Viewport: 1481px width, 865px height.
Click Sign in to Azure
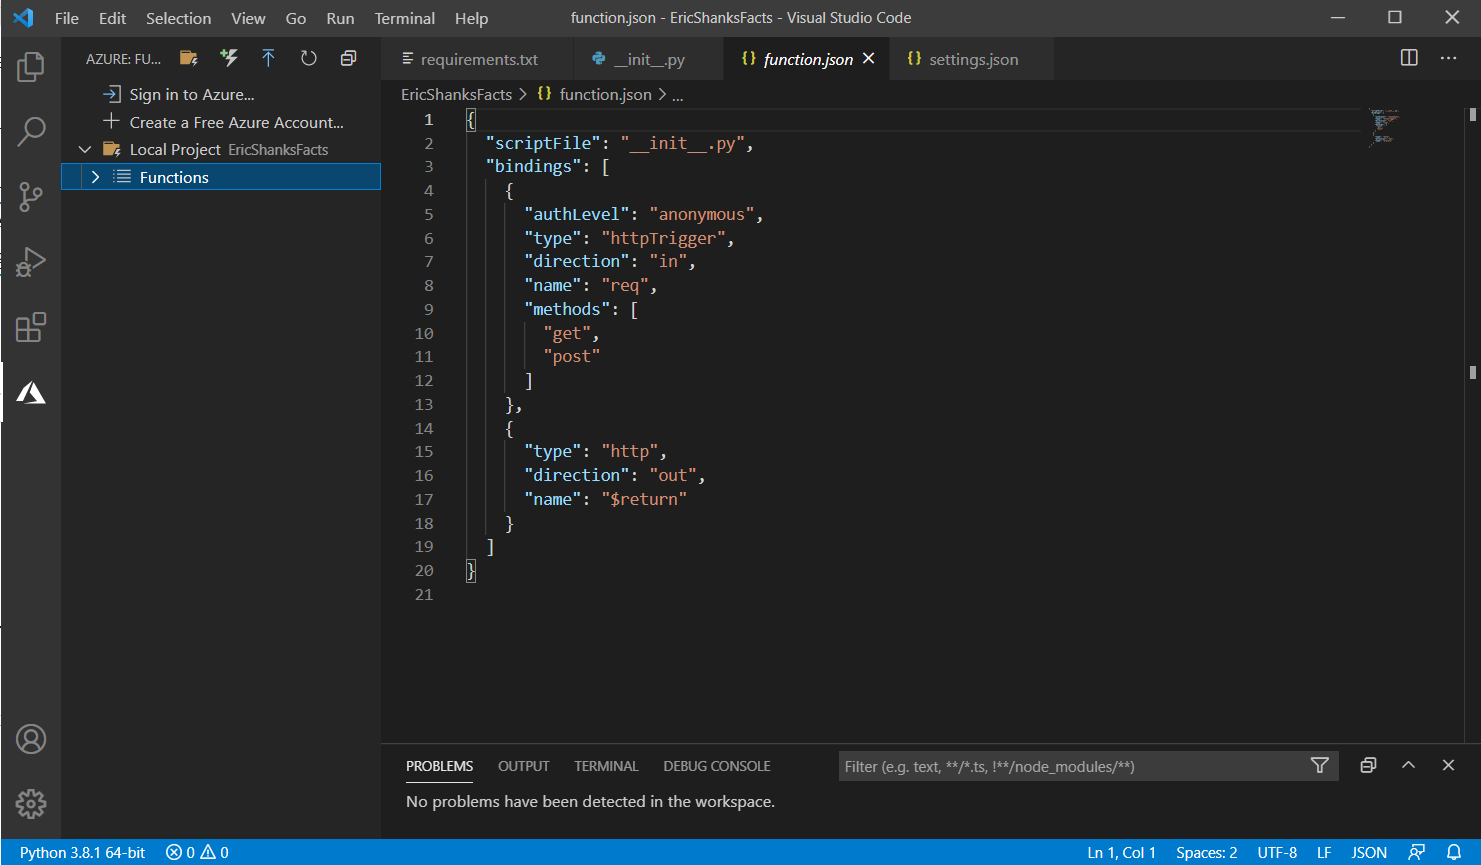point(191,94)
